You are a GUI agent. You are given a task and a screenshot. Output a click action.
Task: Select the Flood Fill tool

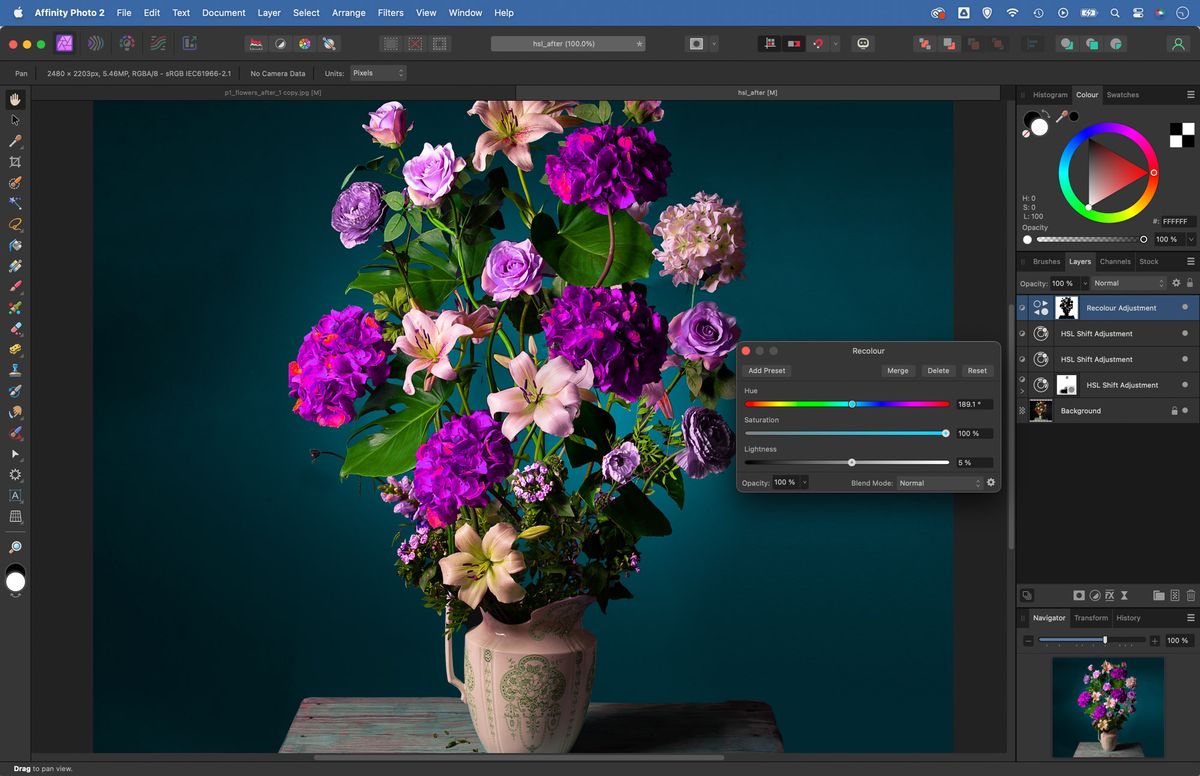click(15, 244)
